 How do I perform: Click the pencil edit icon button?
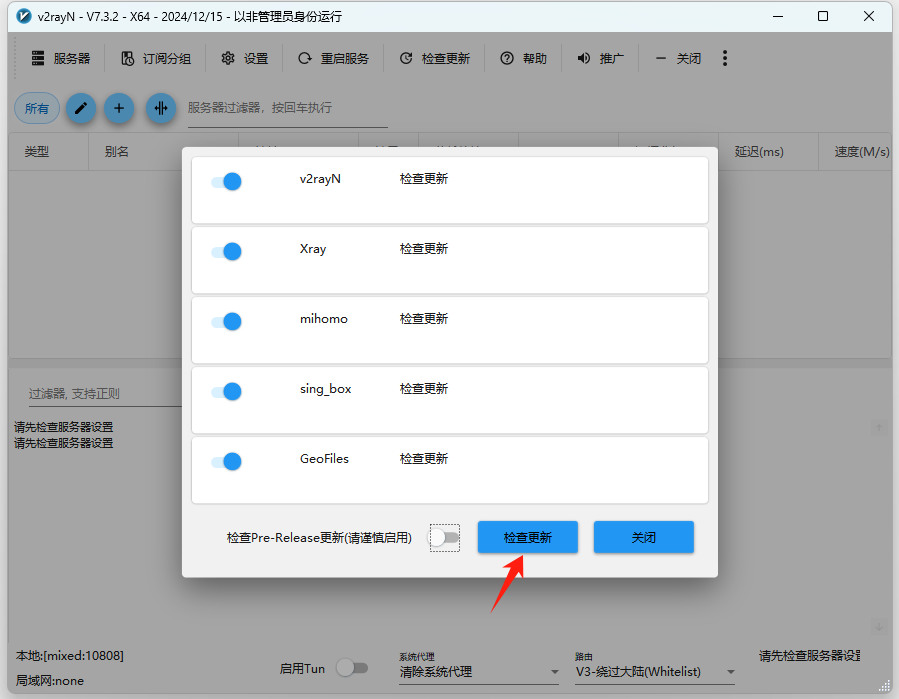[x=81, y=108]
